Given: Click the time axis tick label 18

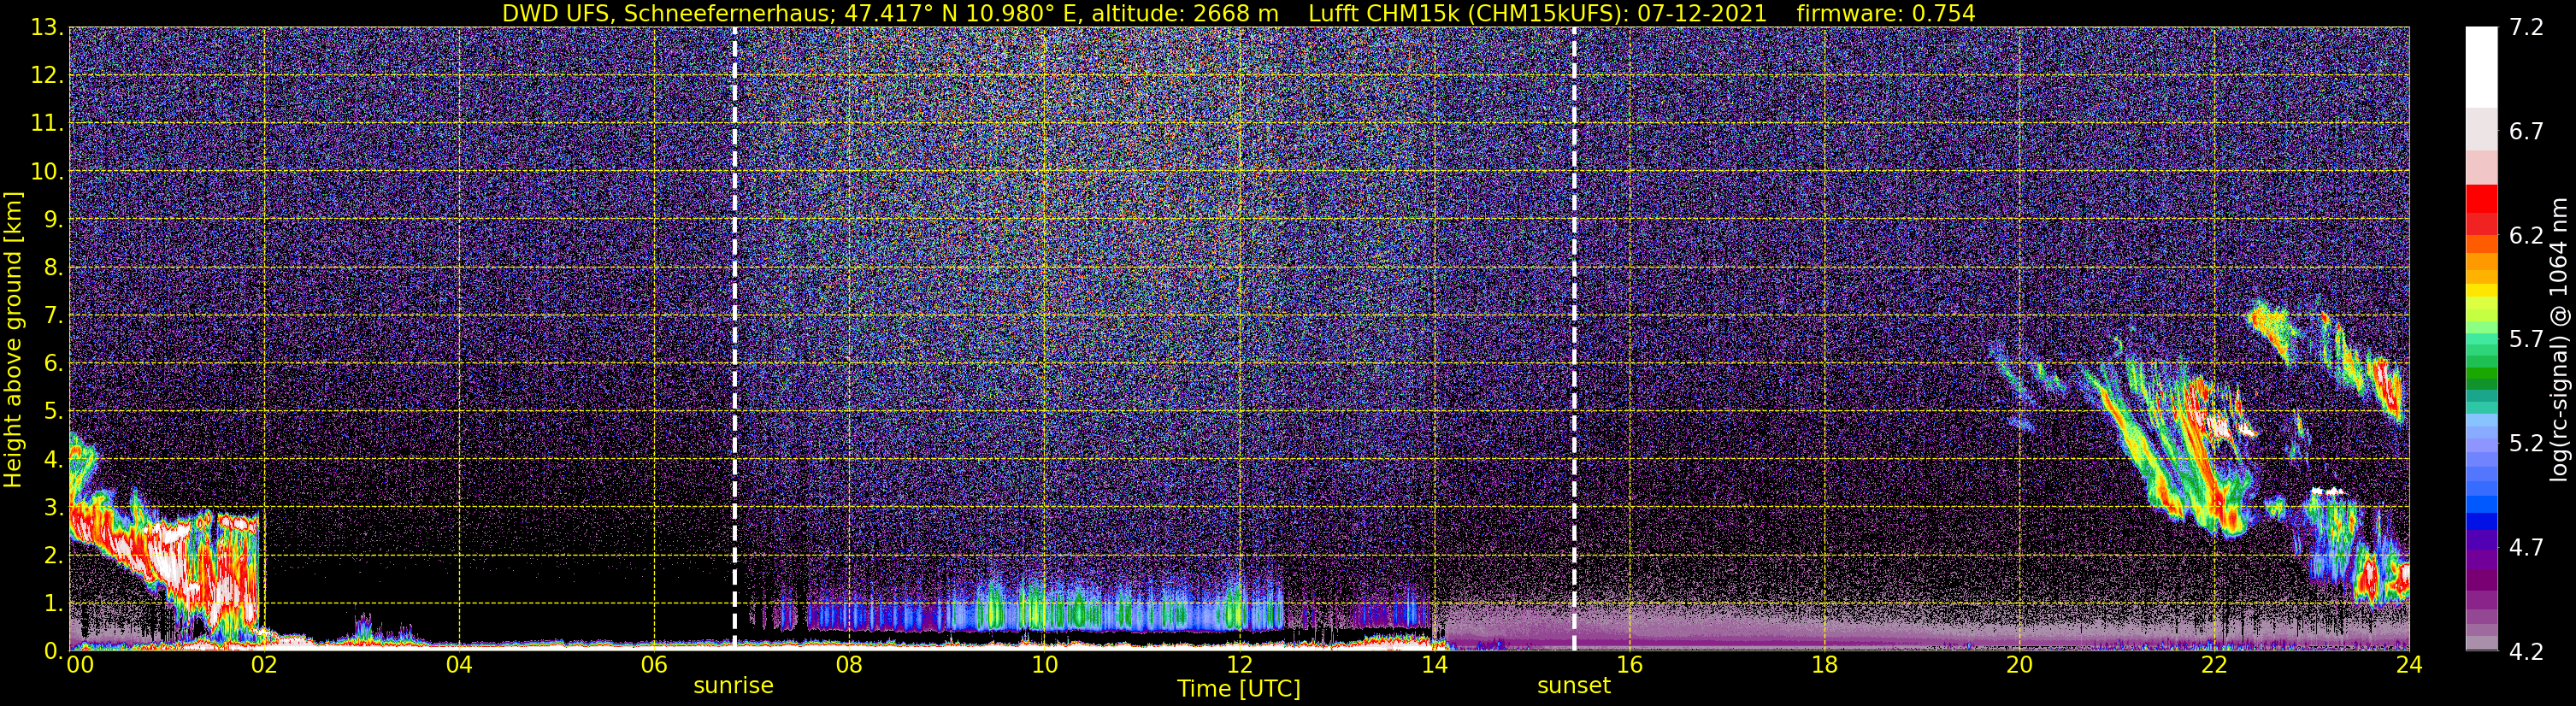Looking at the screenshot, I should (1824, 666).
